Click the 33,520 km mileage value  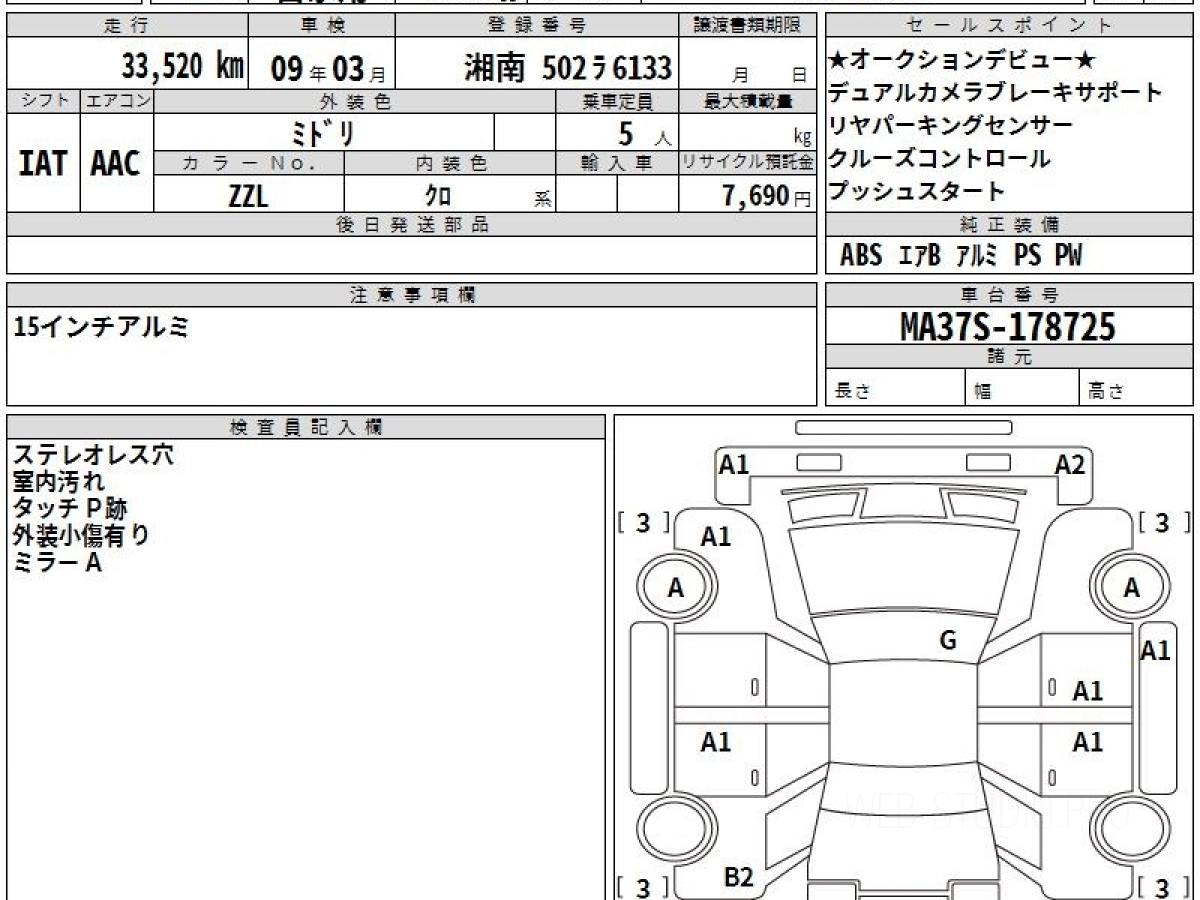pos(183,67)
